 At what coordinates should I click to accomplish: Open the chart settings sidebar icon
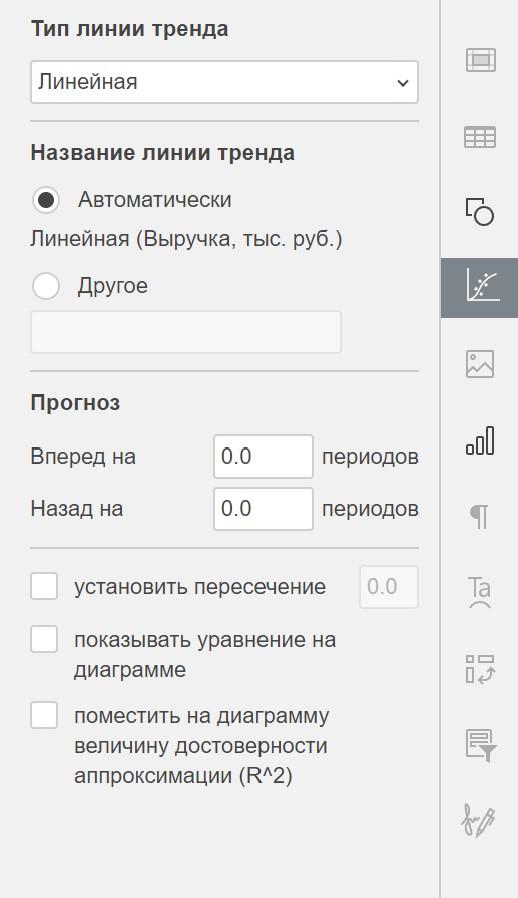click(480, 441)
